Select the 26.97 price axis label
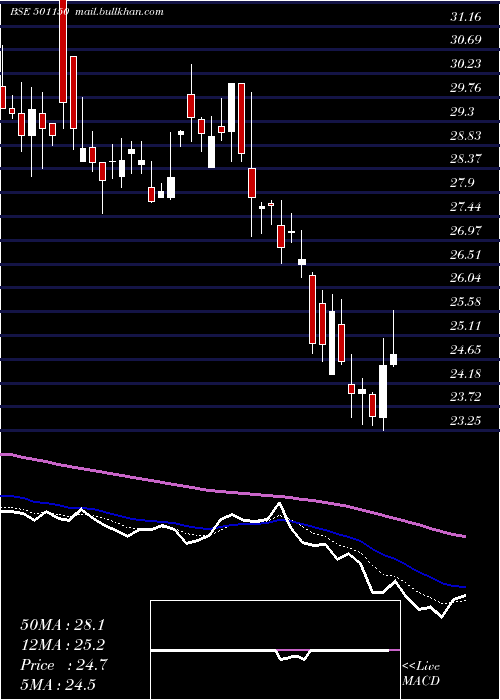This screenshot has height=700, width=500. click(x=466, y=230)
